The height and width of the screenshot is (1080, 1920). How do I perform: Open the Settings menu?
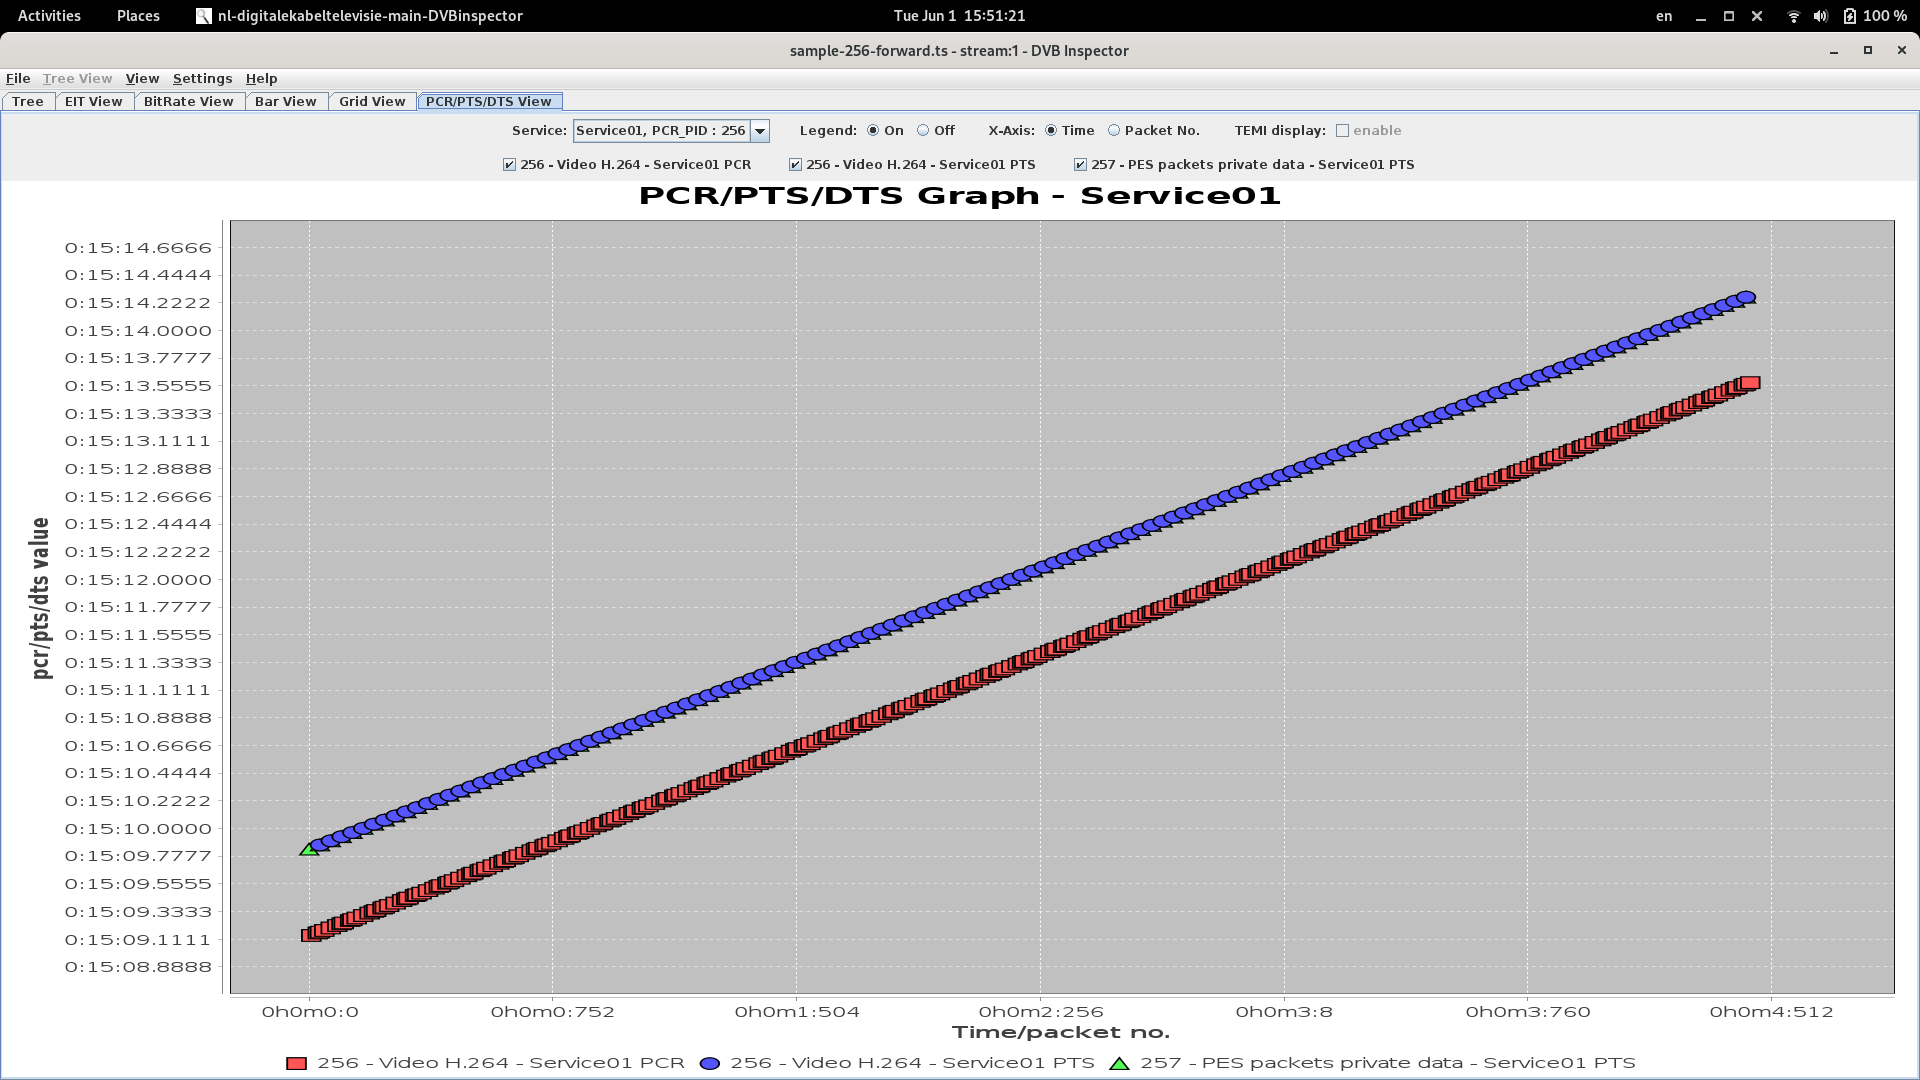(x=202, y=78)
